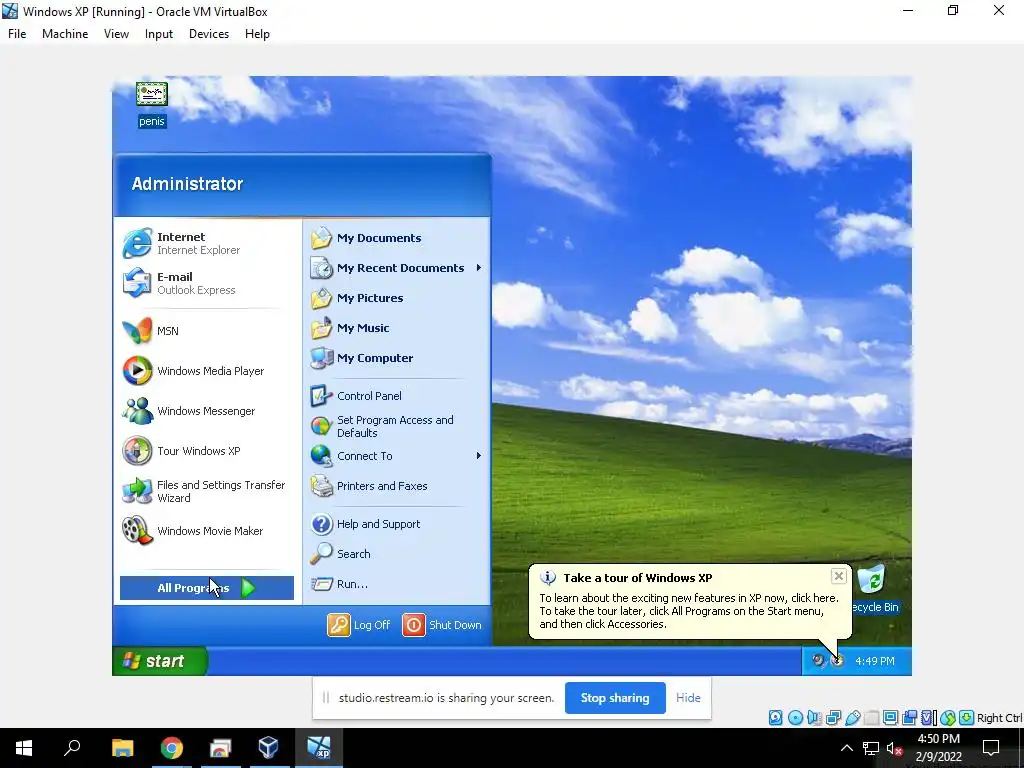Click VirtualBox hard disk status icon
The image size is (1024, 768).
click(x=775, y=718)
